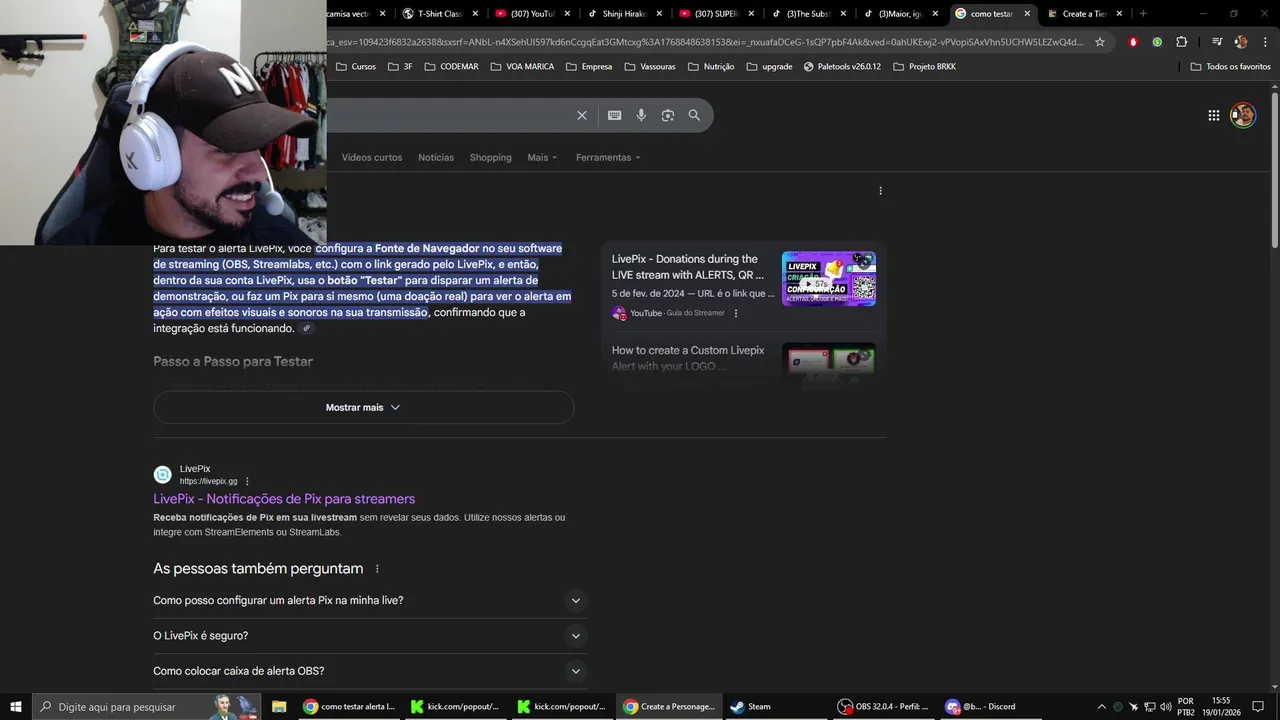Select the 'Notícias' search filter
This screenshot has width=1280, height=720.
tap(436, 157)
